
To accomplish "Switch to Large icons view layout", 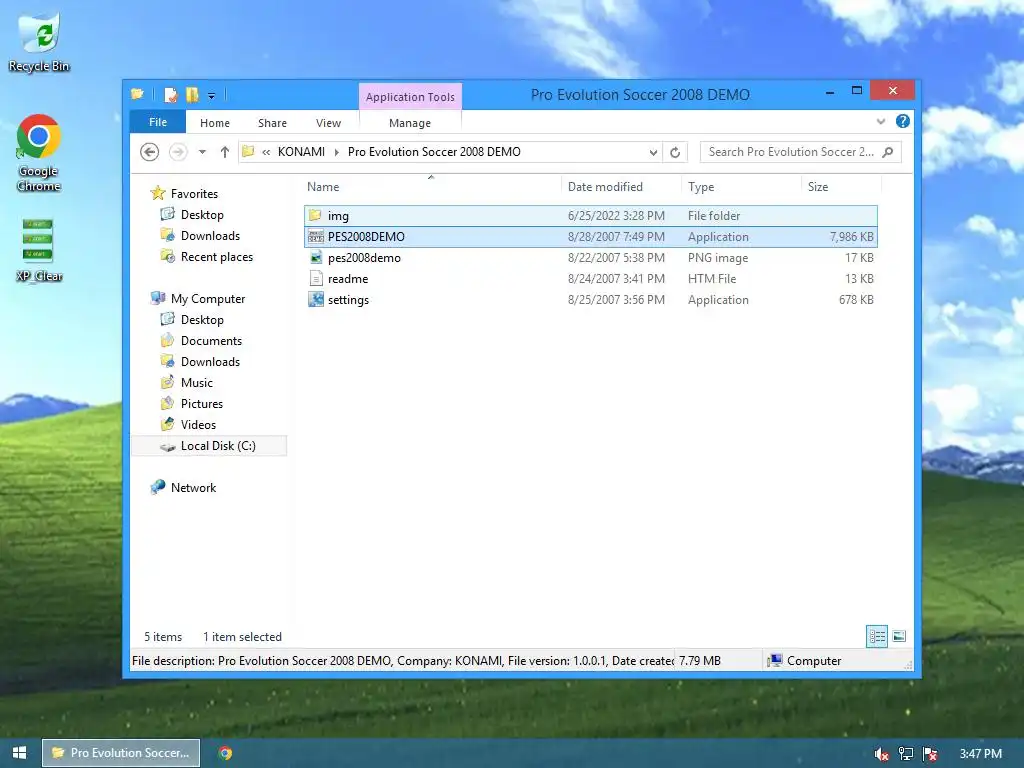I will click(899, 636).
